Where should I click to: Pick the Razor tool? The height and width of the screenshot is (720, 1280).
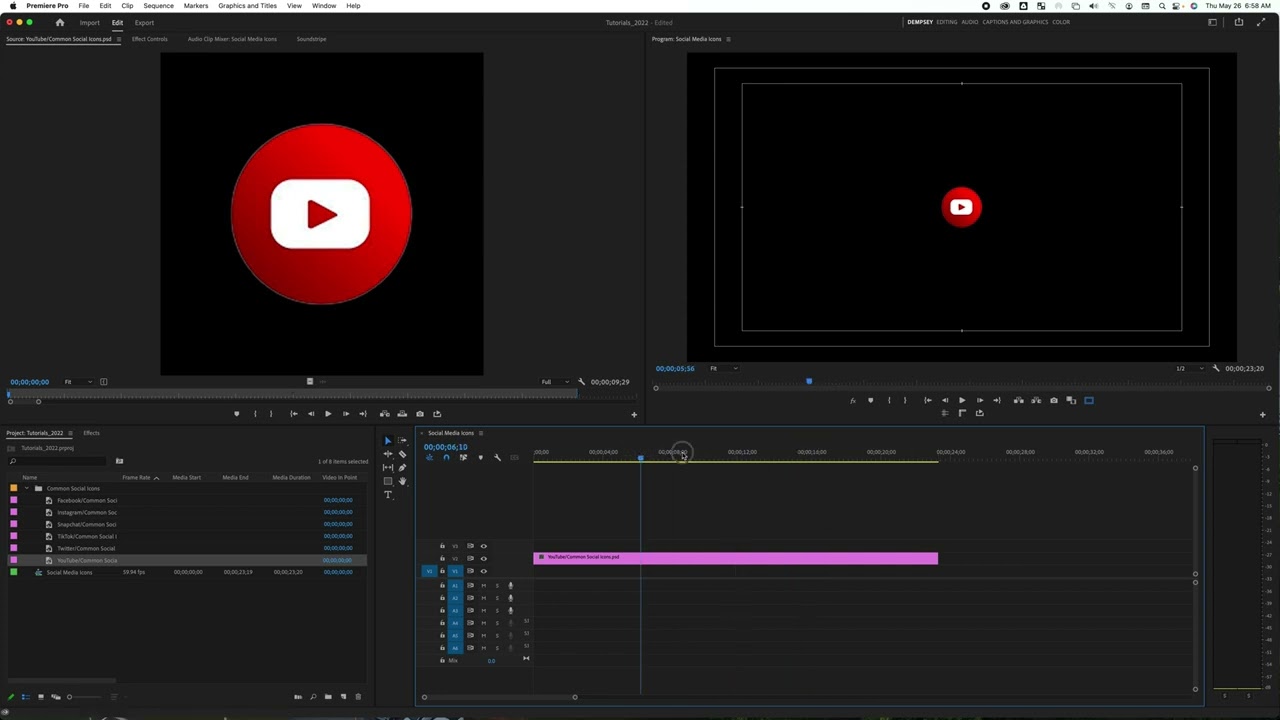(402, 454)
